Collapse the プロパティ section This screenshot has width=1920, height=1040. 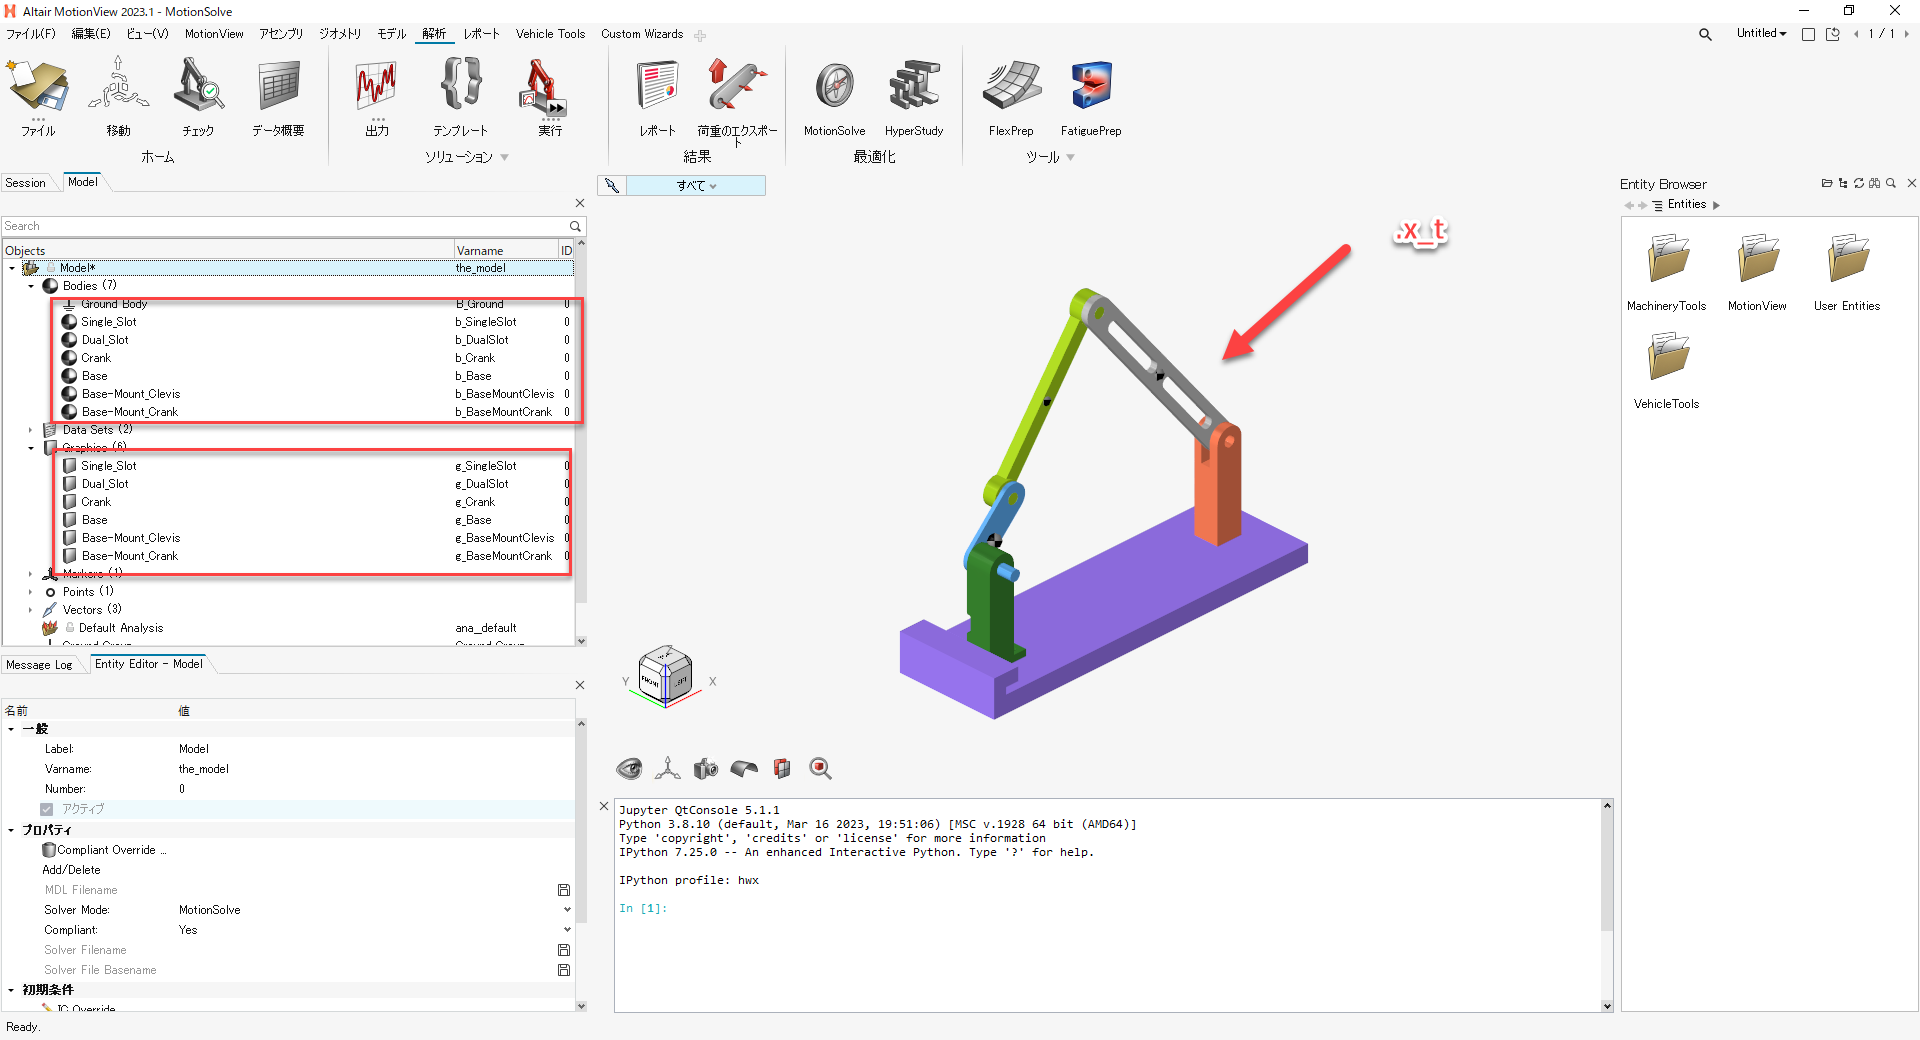click(x=11, y=830)
